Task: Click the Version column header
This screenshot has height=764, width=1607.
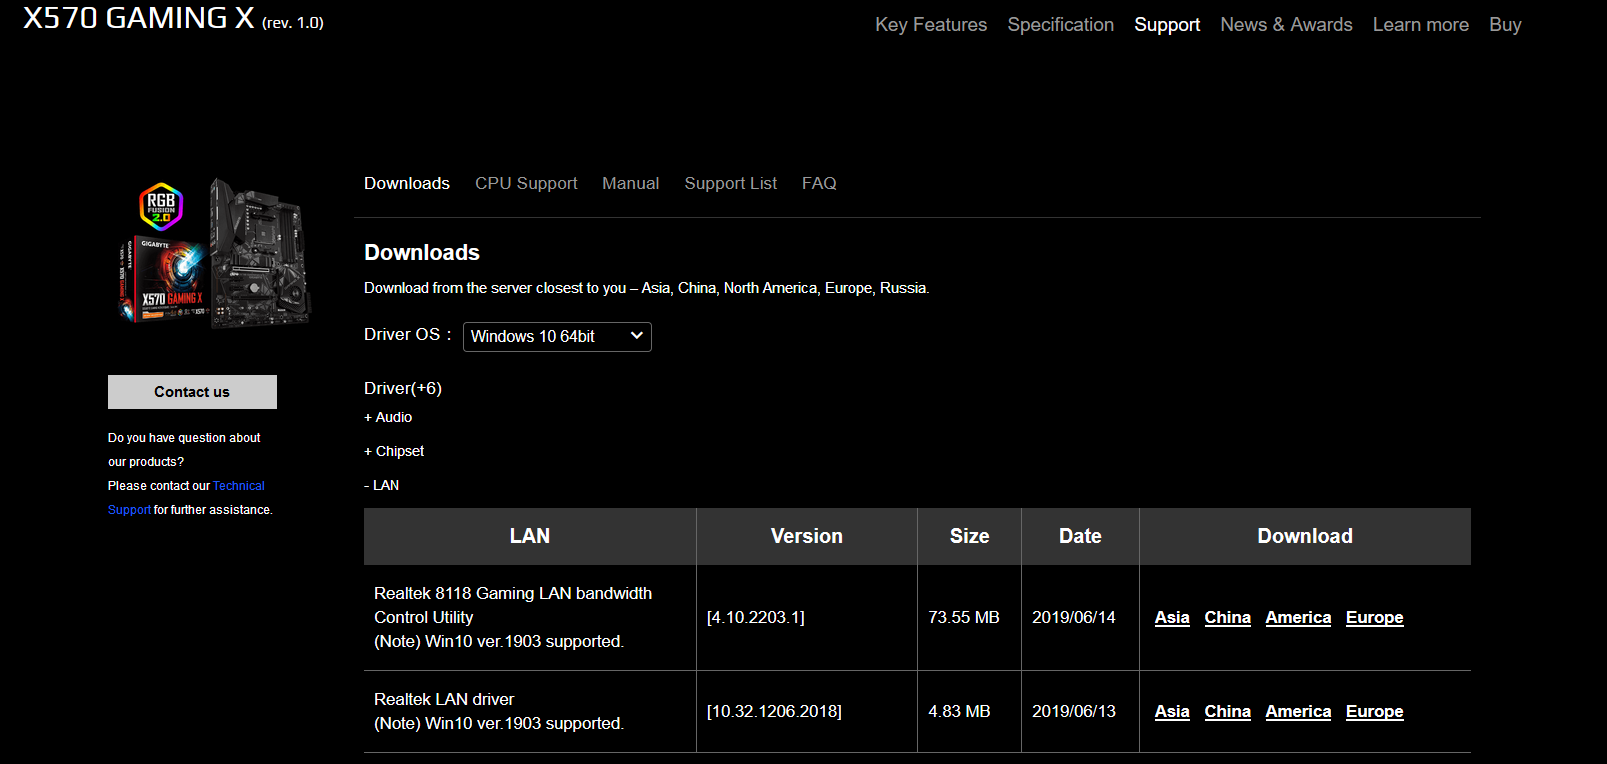Action: (x=807, y=536)
